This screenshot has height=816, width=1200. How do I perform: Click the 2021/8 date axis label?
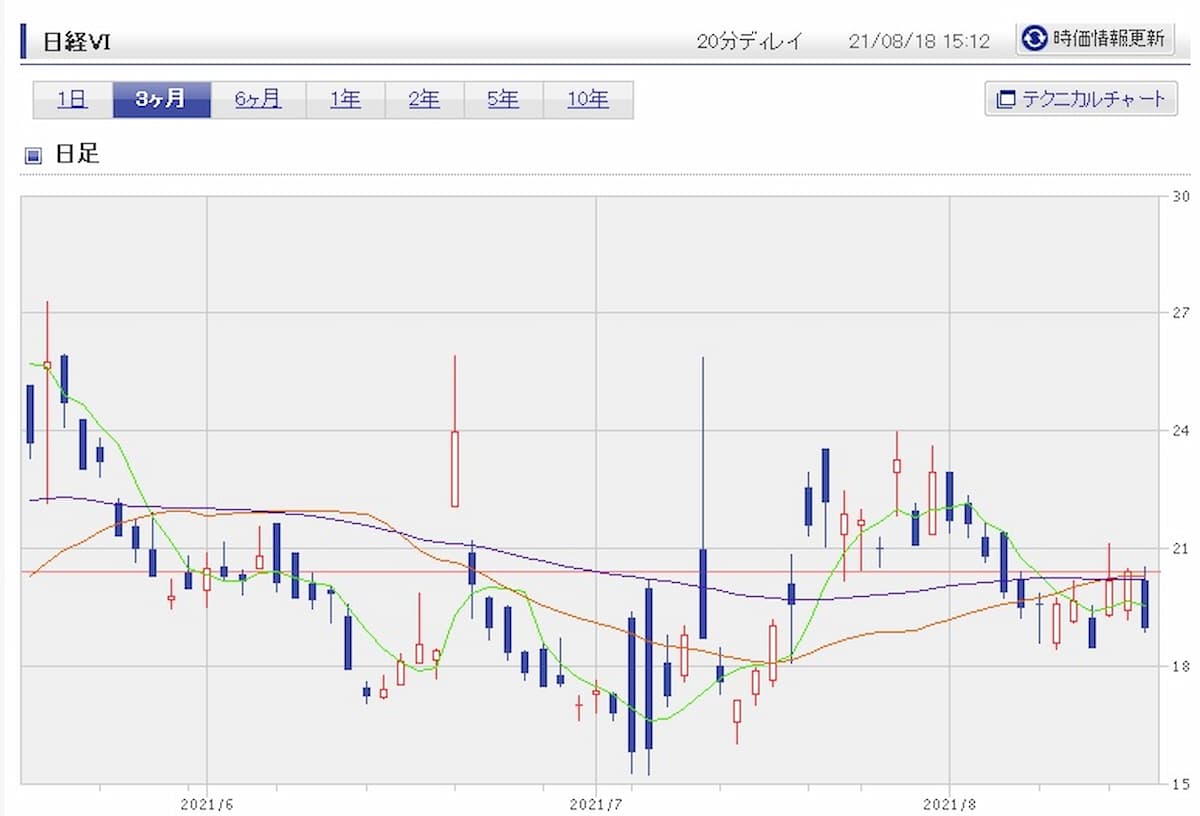[949, 803]
